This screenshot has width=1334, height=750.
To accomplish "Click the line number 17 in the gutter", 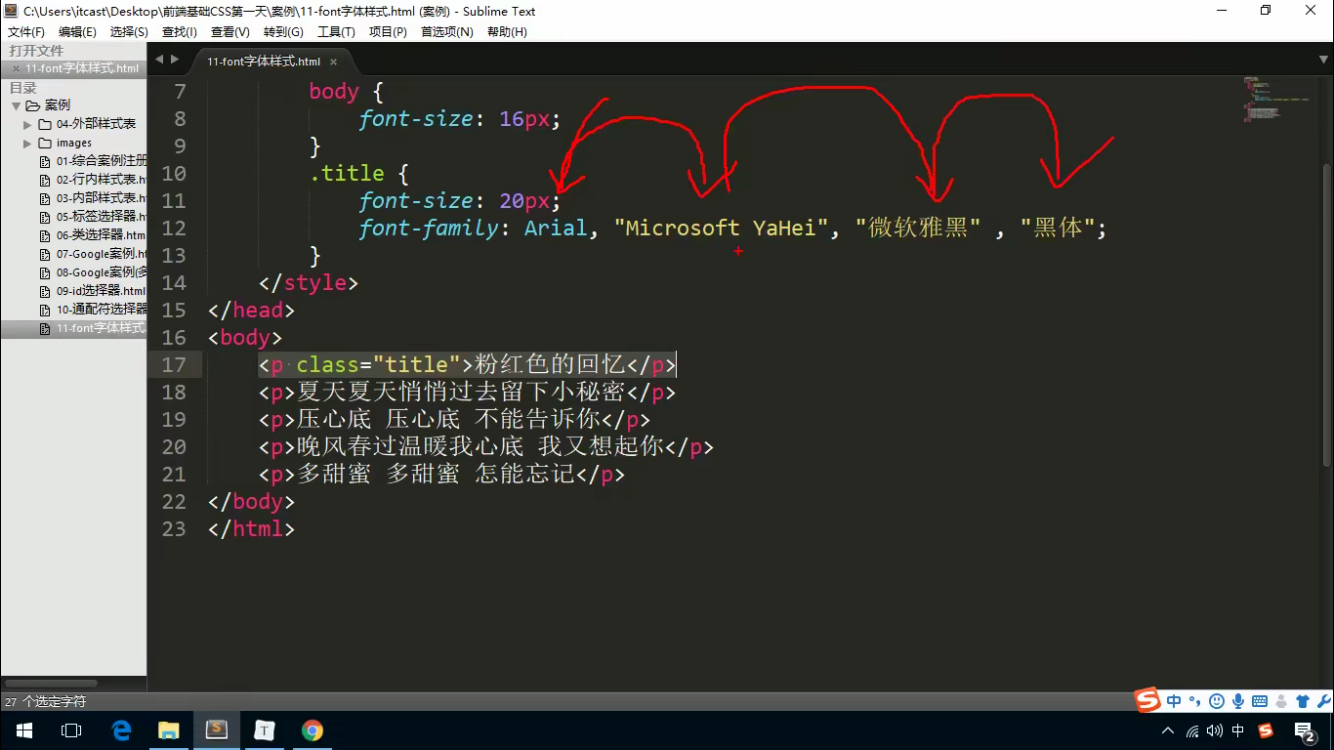I will tap(174, 365).
